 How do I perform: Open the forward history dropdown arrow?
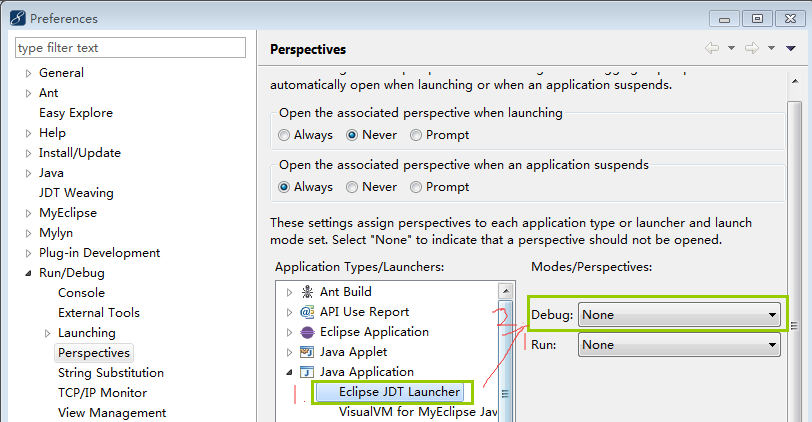(x=771, y=48)
